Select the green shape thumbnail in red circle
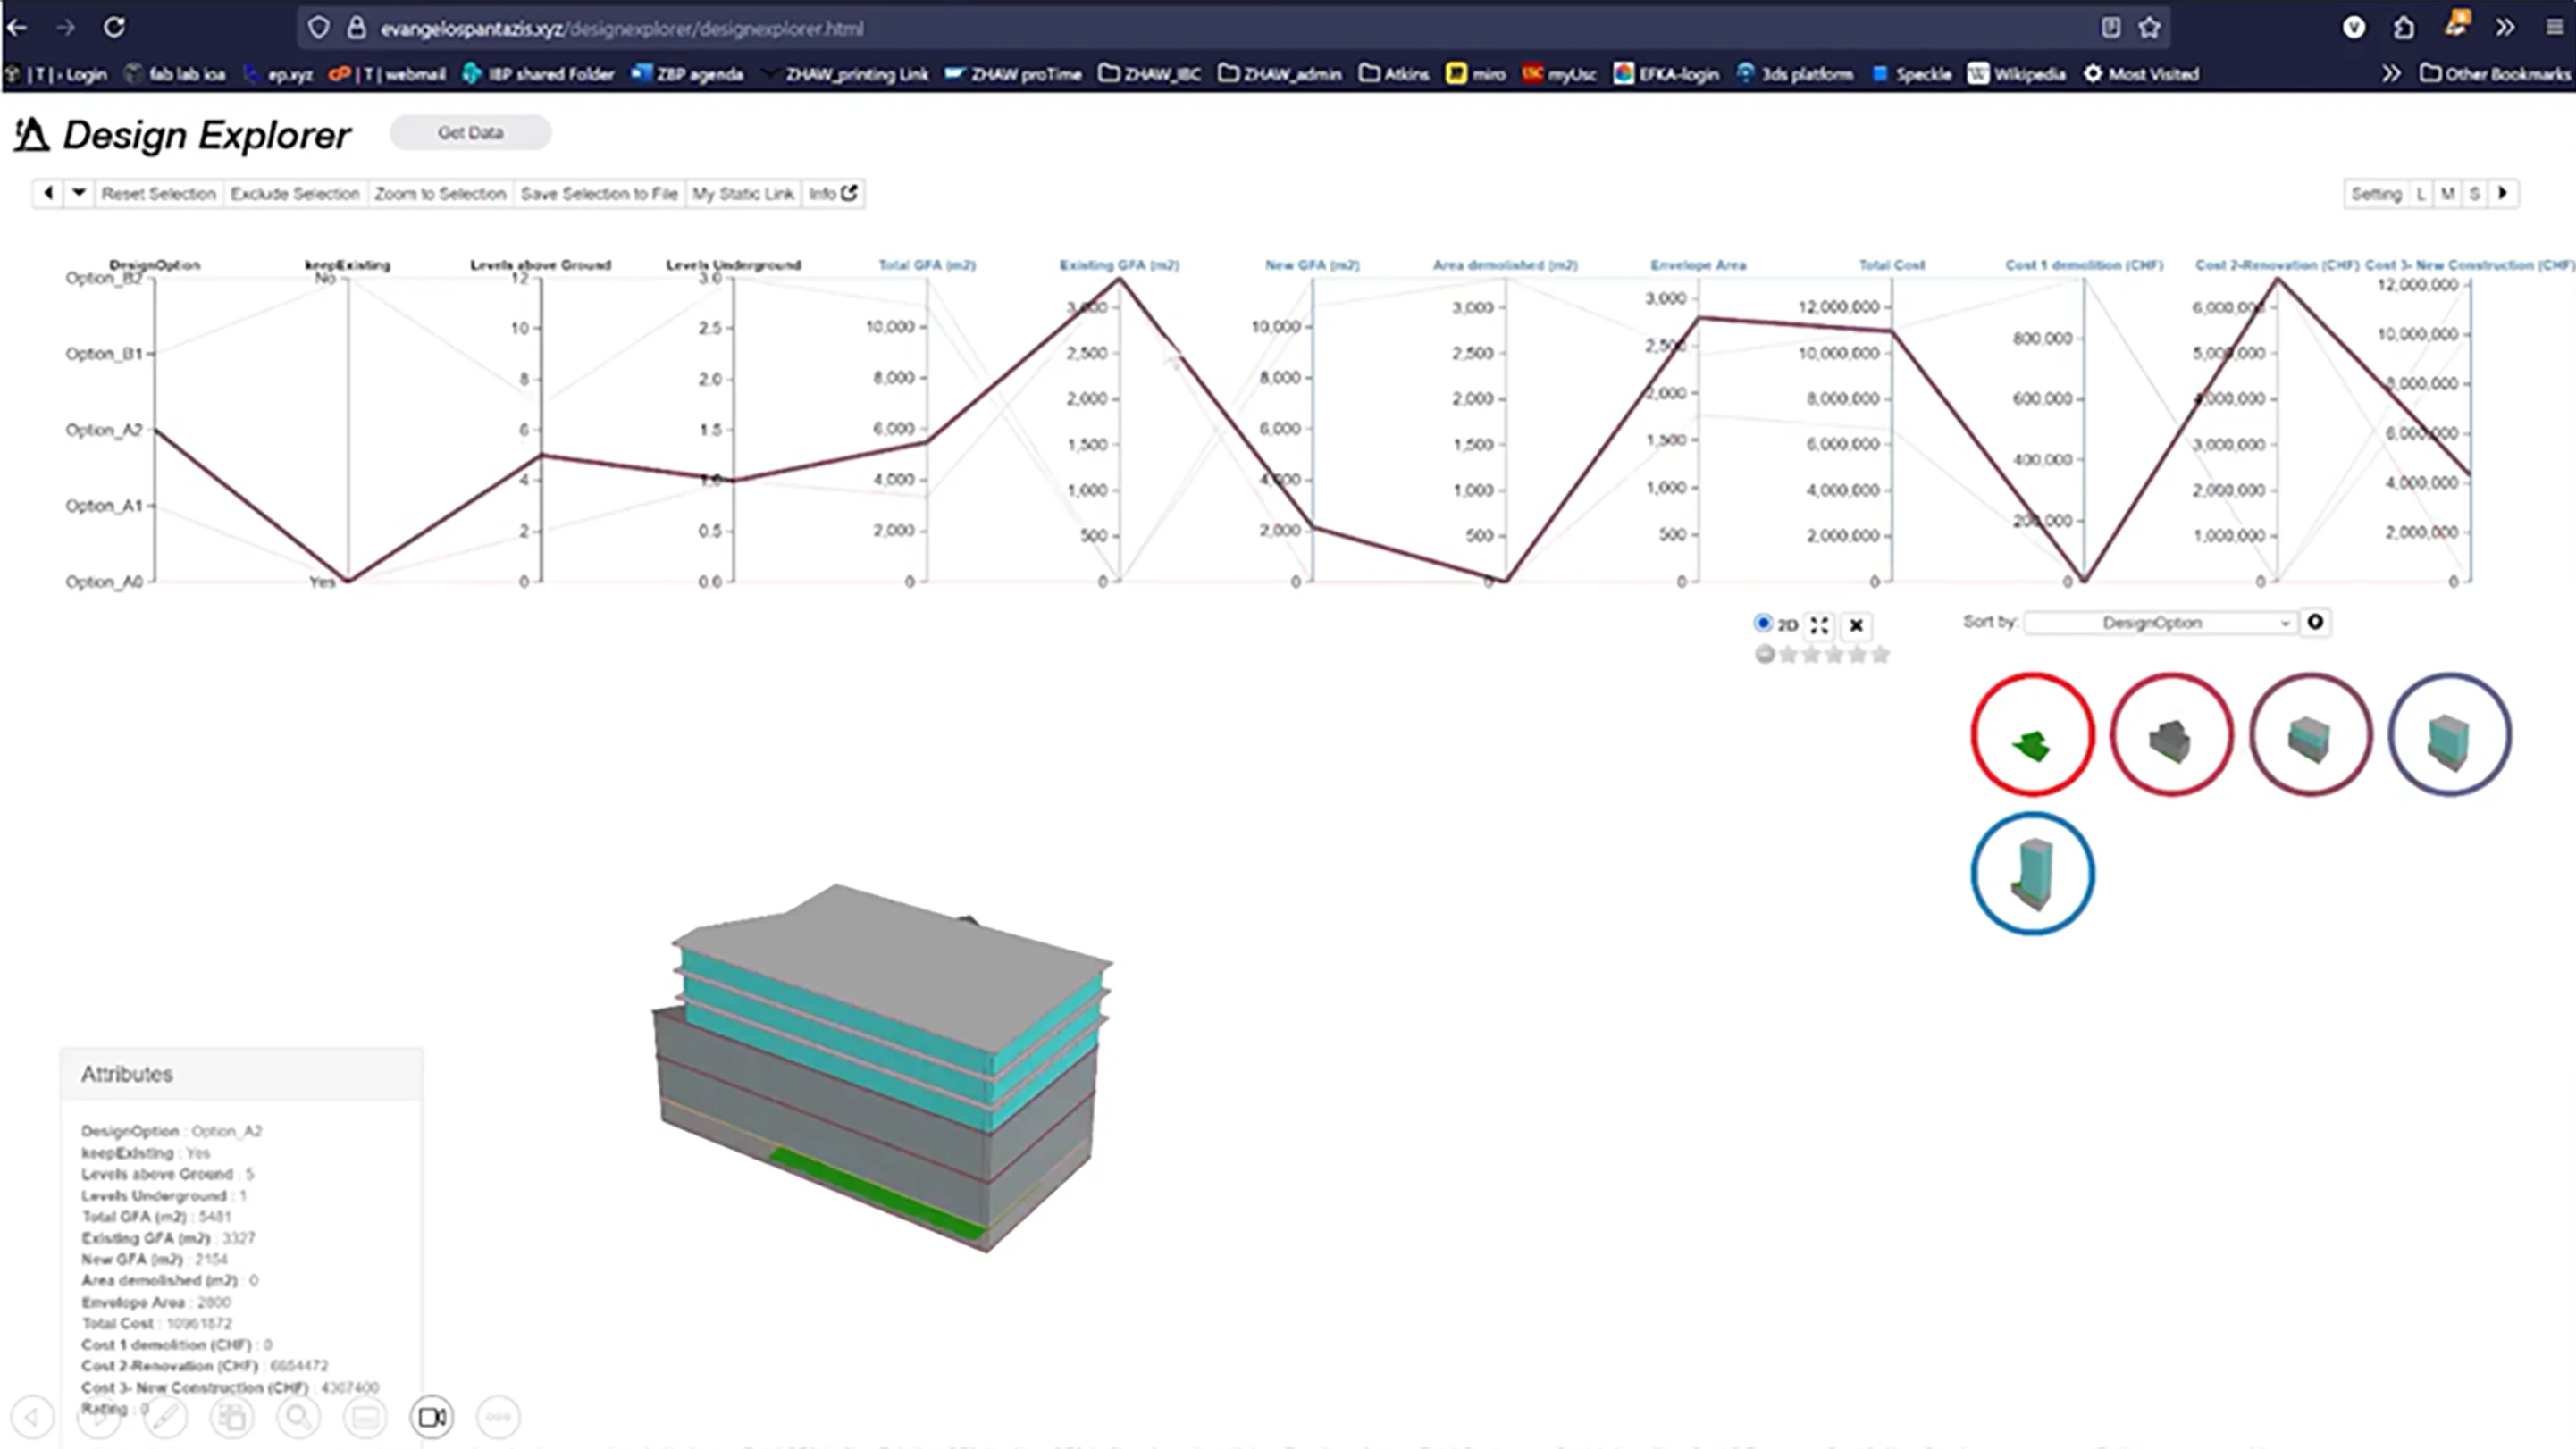 pyautogui.click(x=2032, y=735)
